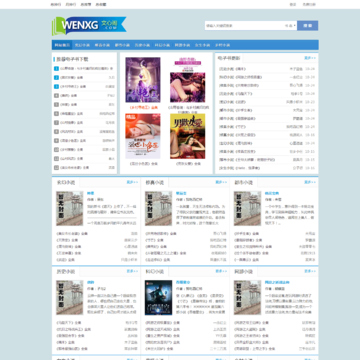Click the WENXG book logo
Image resolution: width=360 pixels, height=360 pixels.
pos(89,26)
